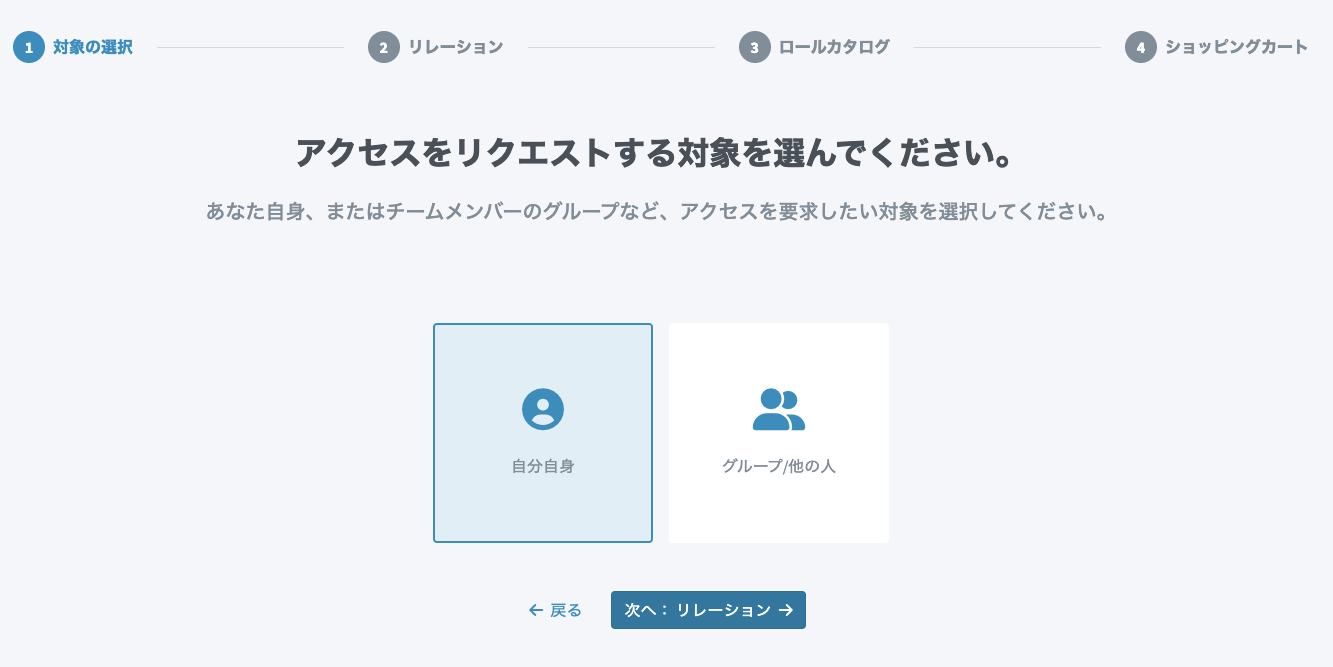Screen dimensions: 1333x667
Task: Click the step 2 circle icon
Action: (384, 47)
